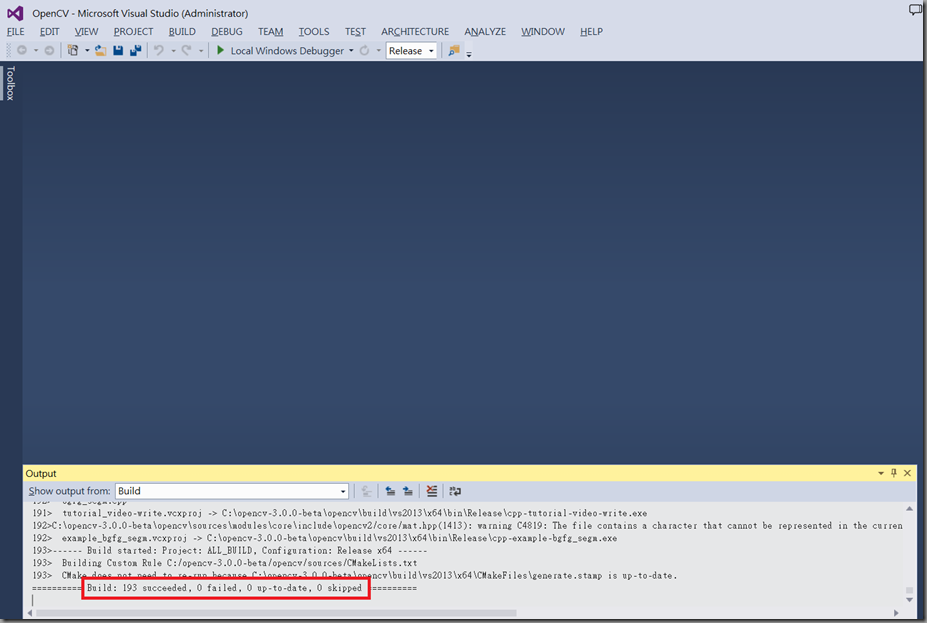Screen dimensions: 927x623
Task: Go to previous message in Output
Action: (390, 491)
